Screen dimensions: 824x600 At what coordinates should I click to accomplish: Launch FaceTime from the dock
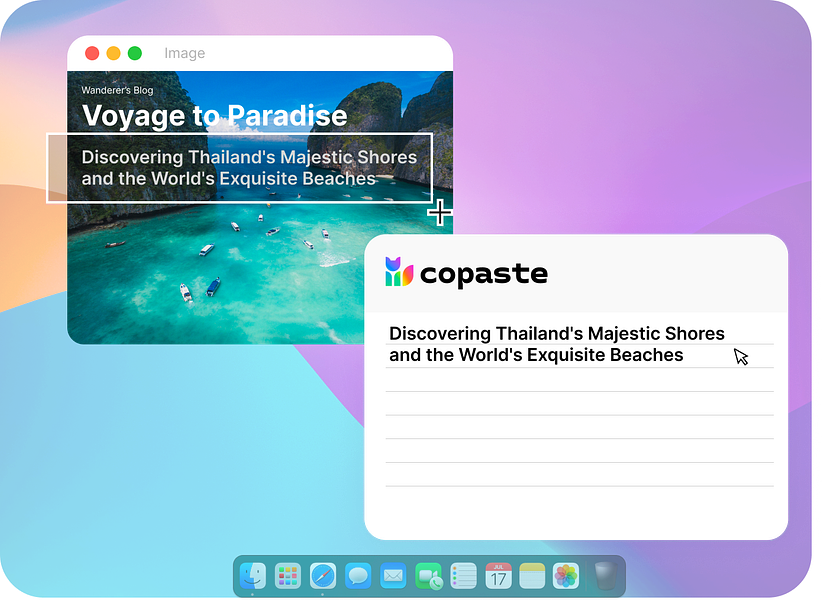[x=428, y=576]
